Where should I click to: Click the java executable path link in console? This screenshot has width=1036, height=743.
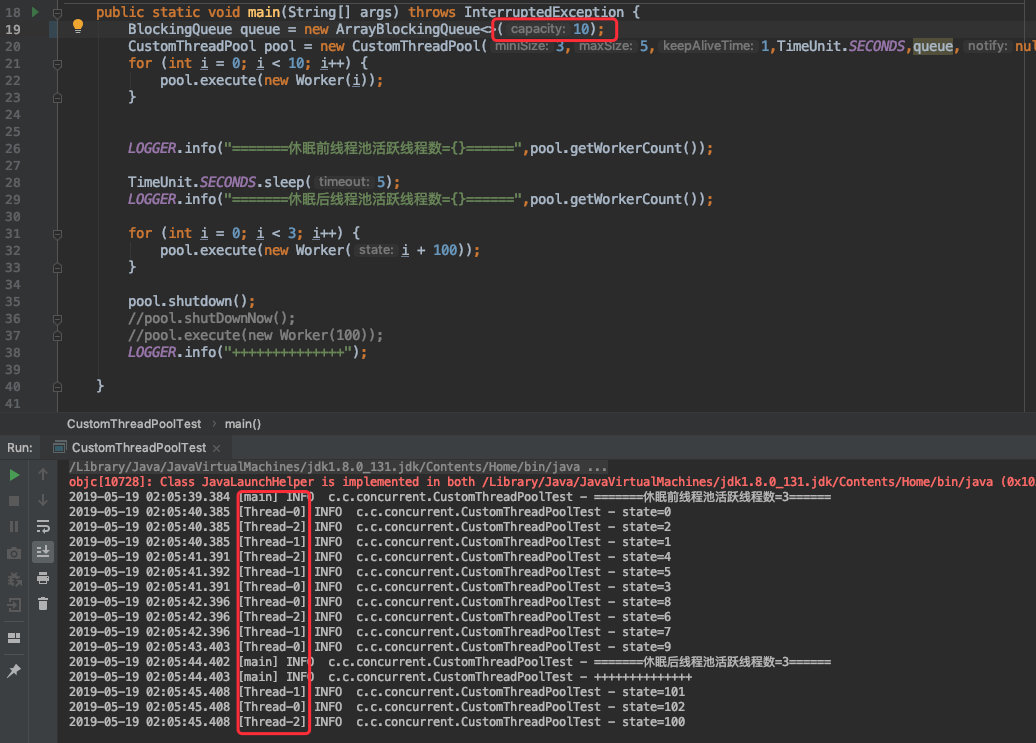click(x=324, y=467)
